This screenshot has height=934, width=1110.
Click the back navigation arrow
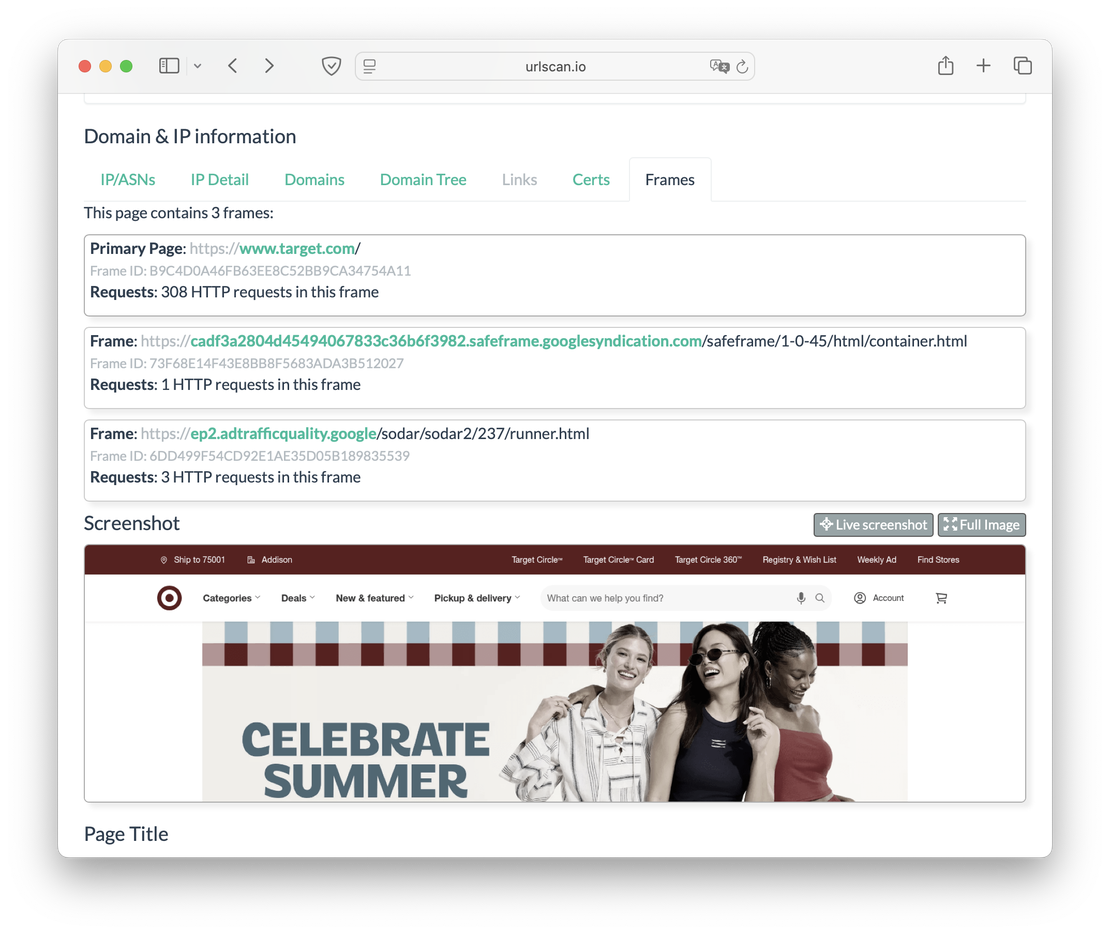point(233,65)
